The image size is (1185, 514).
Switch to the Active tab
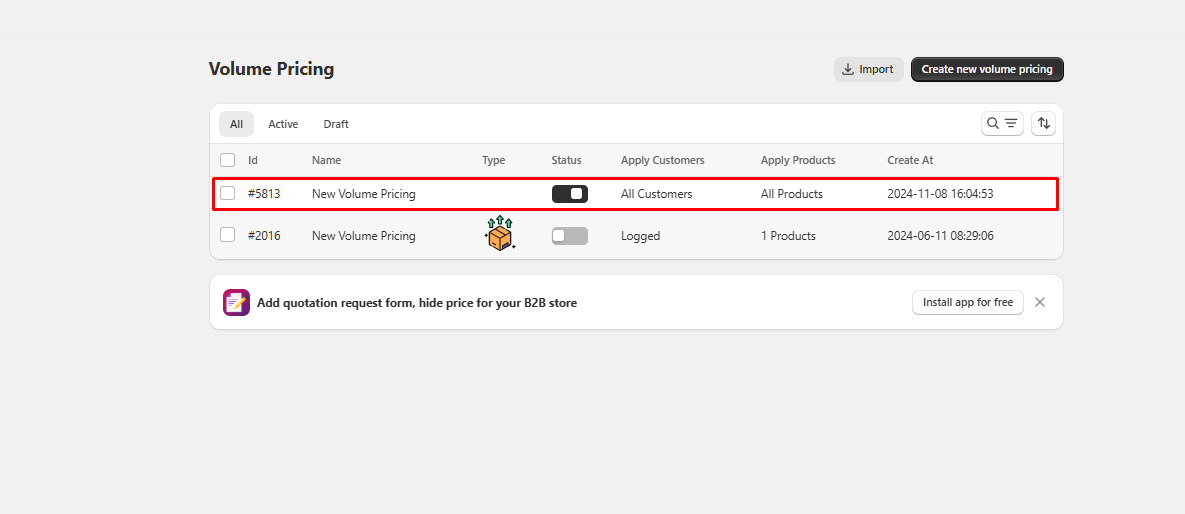(283, 124)
